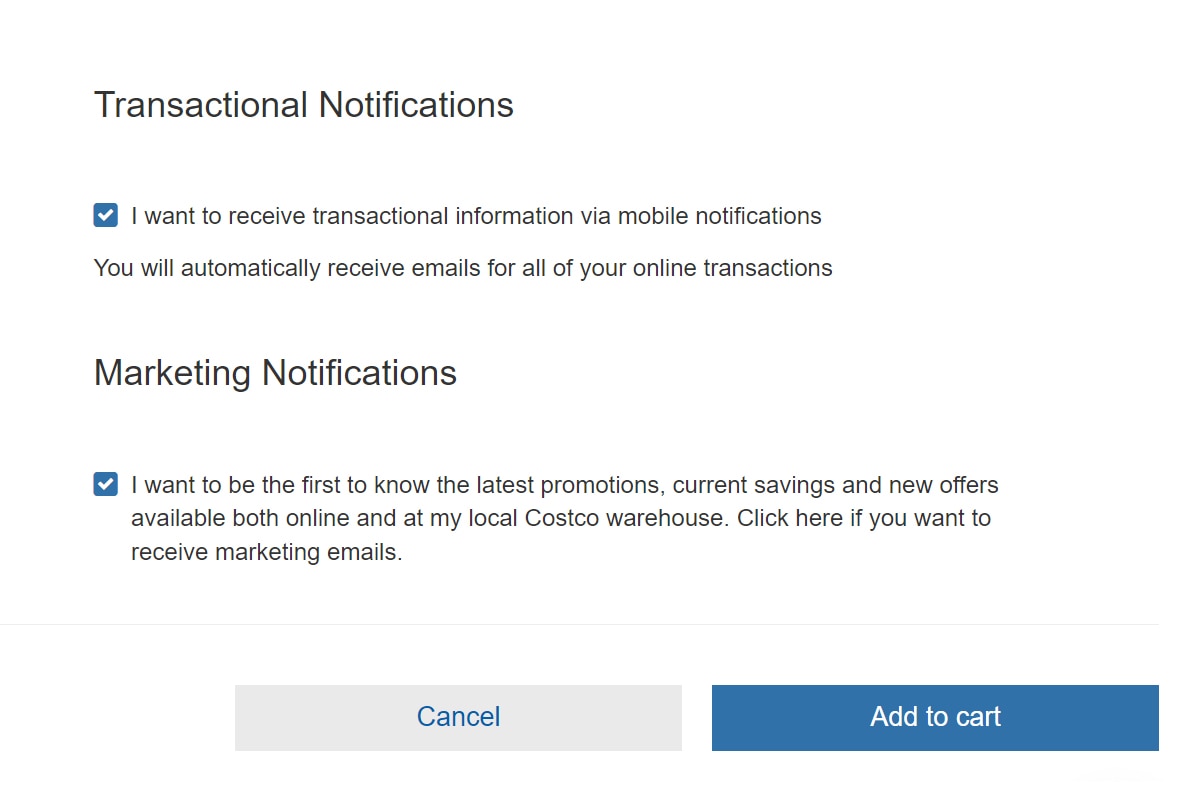Viewport: 1188px width, 807px height.
Task: Click the "receive marketing emails." last line
Action: 266,552
